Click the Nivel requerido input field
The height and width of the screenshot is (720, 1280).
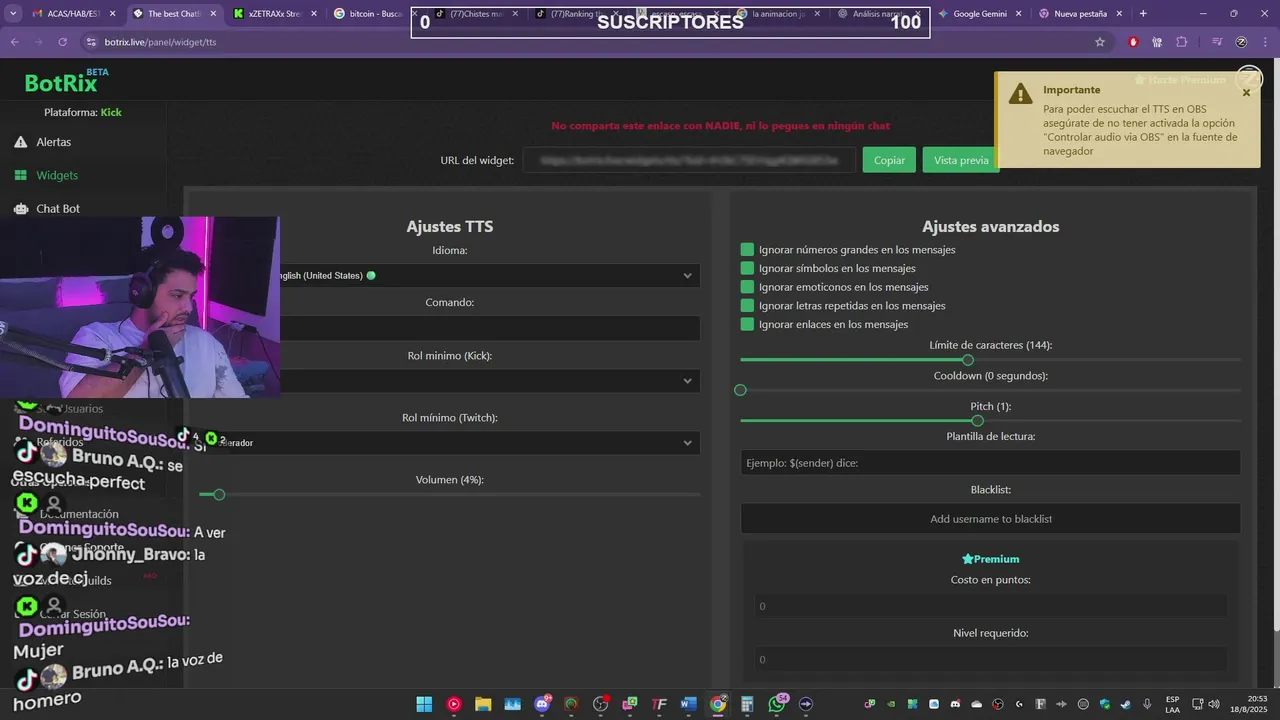point(990,659)
